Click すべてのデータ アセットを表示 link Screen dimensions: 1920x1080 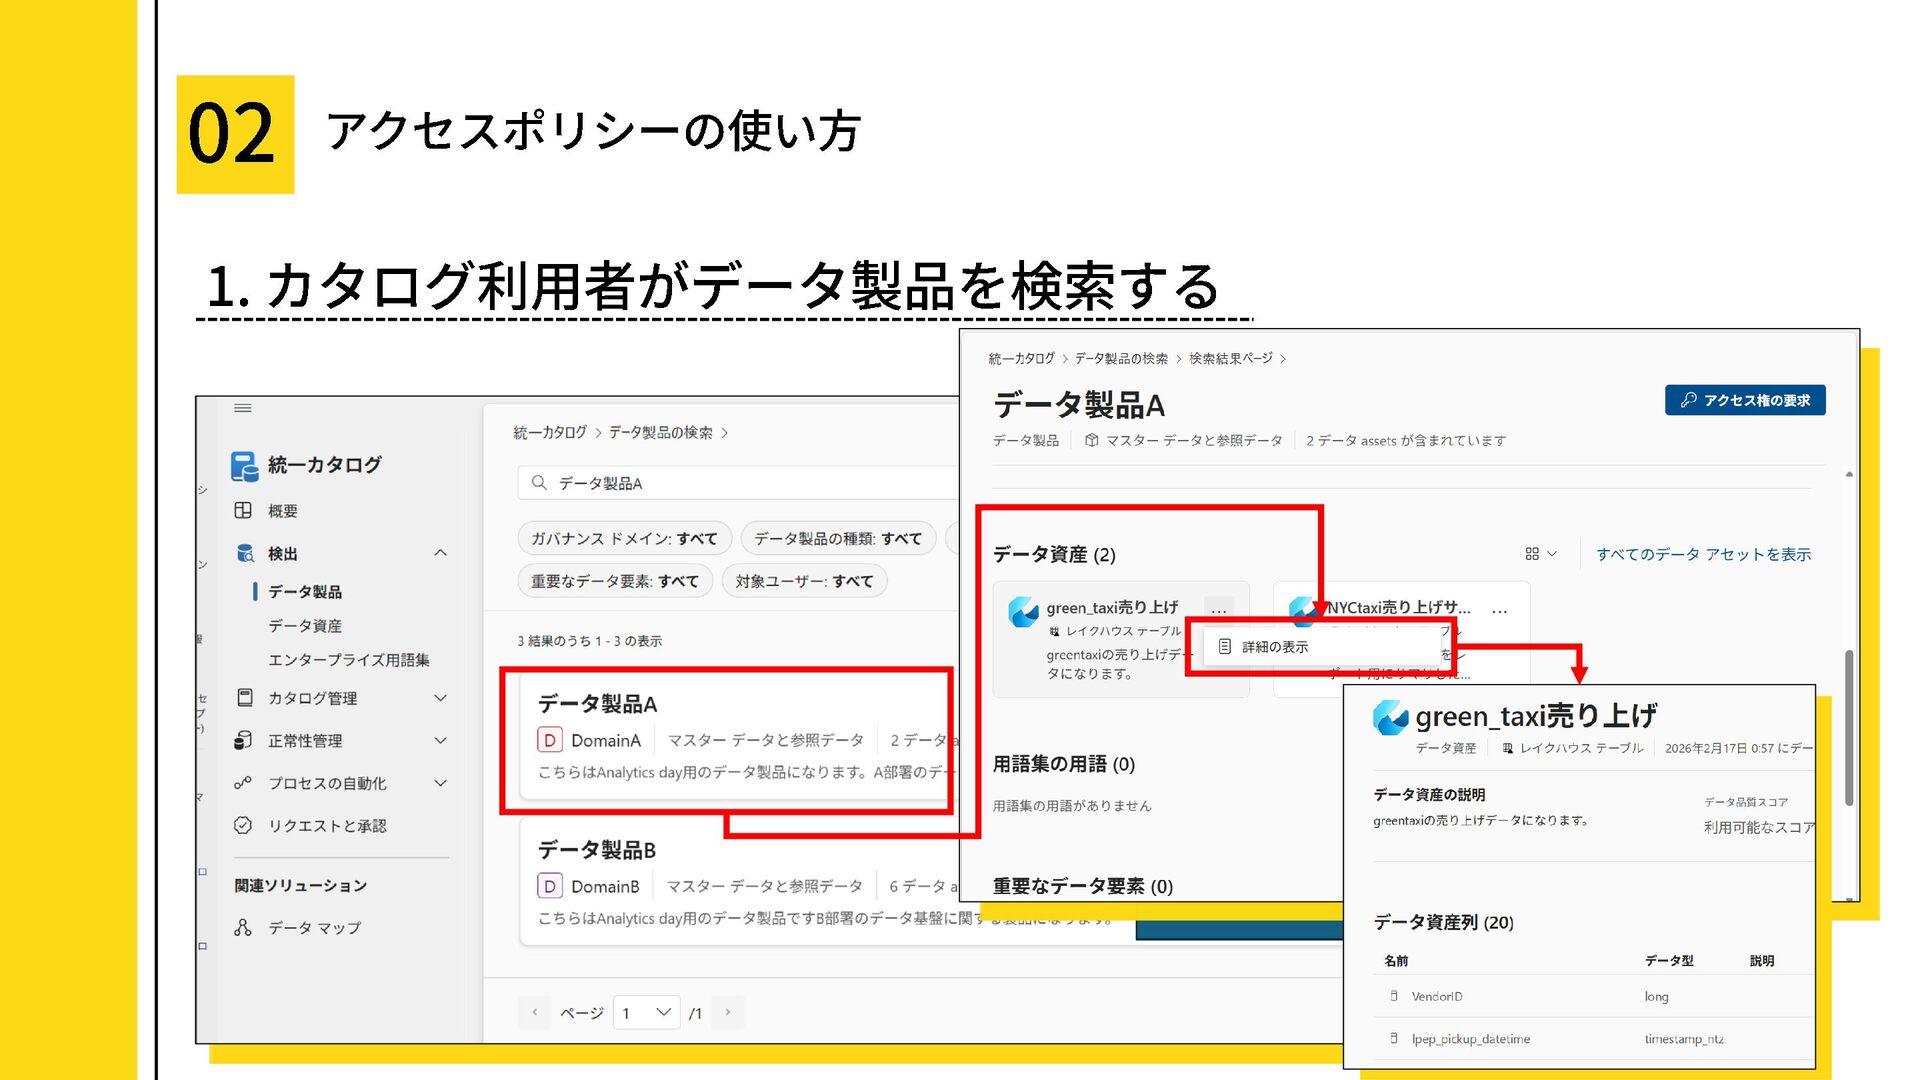1703,554
